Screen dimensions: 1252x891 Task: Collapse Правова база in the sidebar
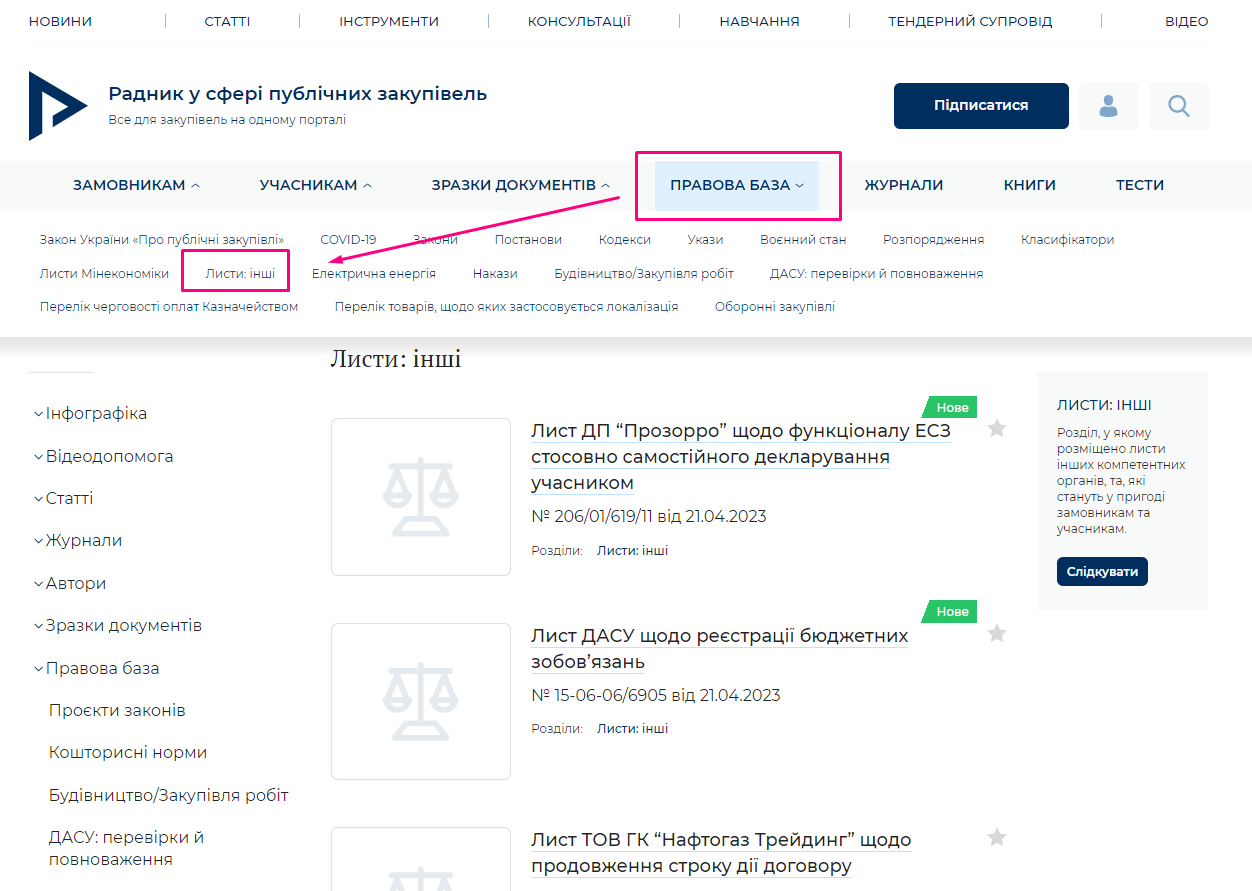[x=96, y=669]
